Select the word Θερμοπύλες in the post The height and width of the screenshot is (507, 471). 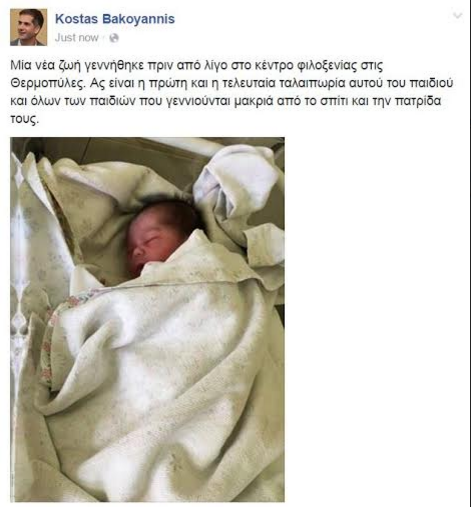pos(48,83)
